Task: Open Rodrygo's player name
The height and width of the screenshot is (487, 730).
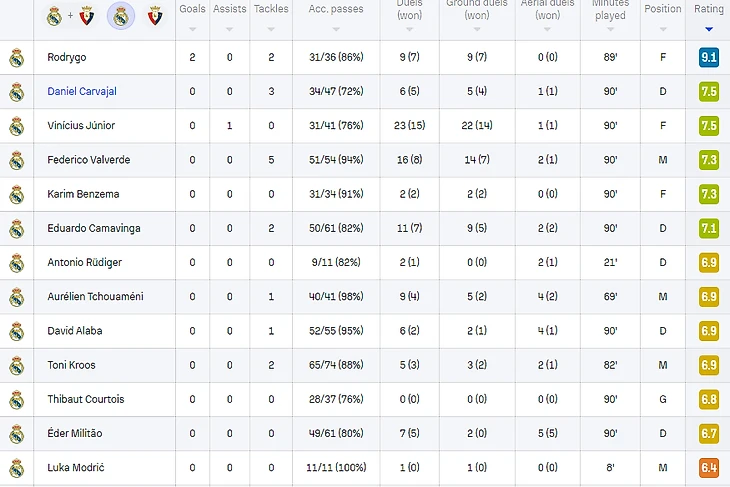Action: click(67, 57)
